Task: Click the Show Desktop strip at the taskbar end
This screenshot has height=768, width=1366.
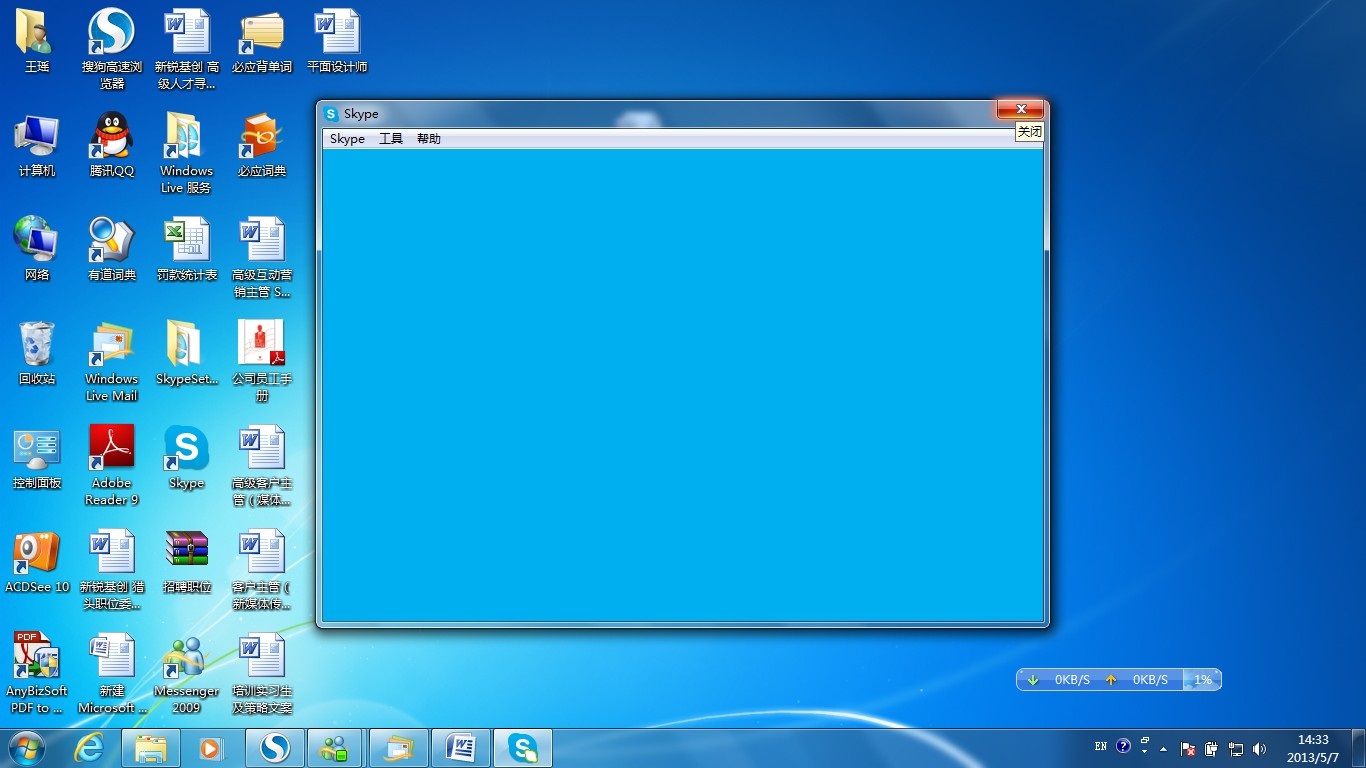Action: tap(1358, 748)
